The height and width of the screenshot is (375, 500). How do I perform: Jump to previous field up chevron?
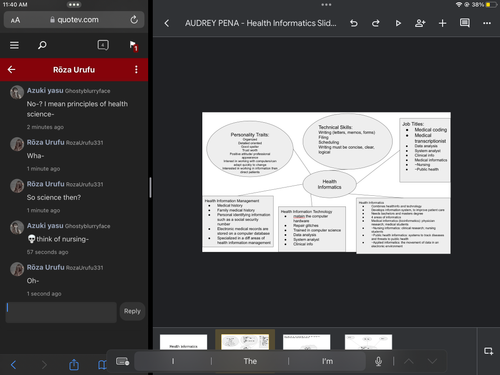pos(409,361)
